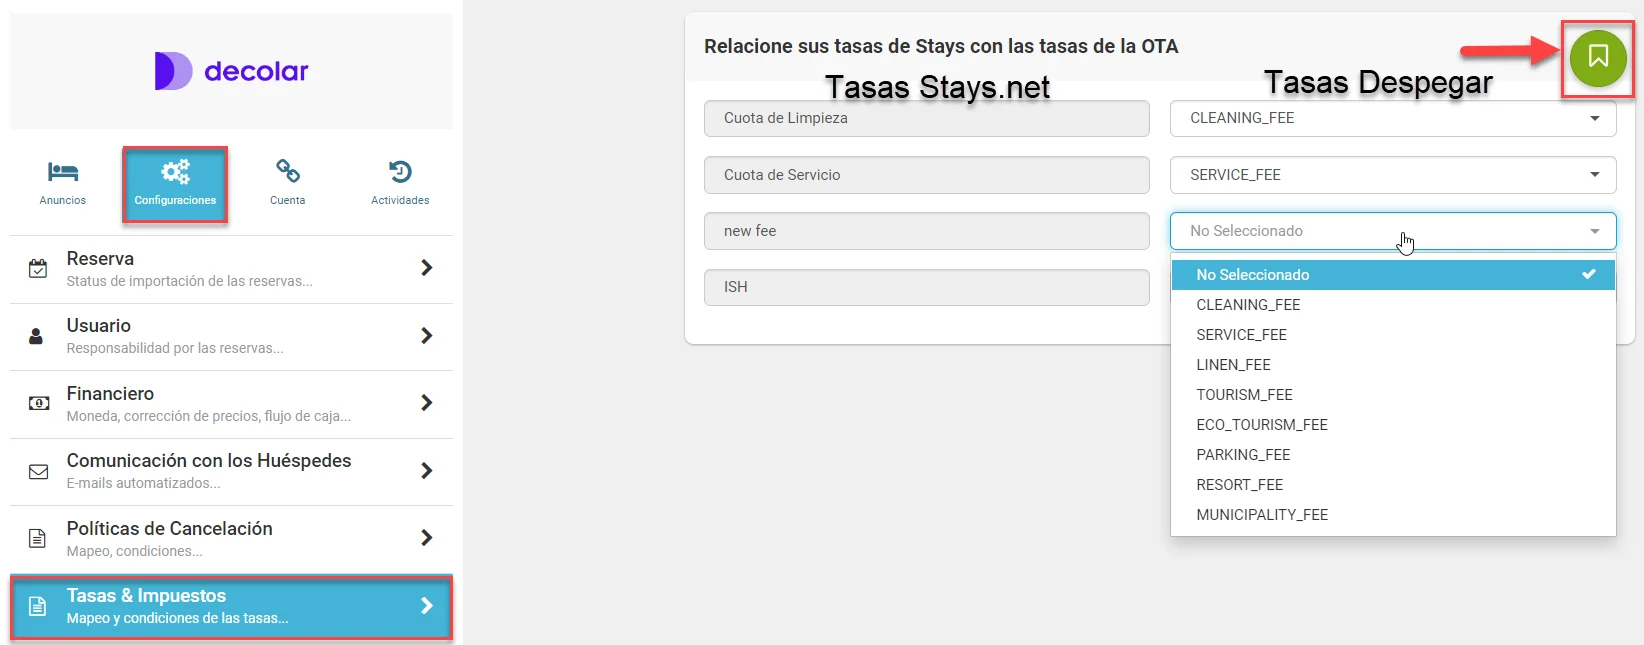Choose TOURISM_FEE from the dropdown list
This screenshot has height=645, width=1644.
click(x=1393, y=395)
